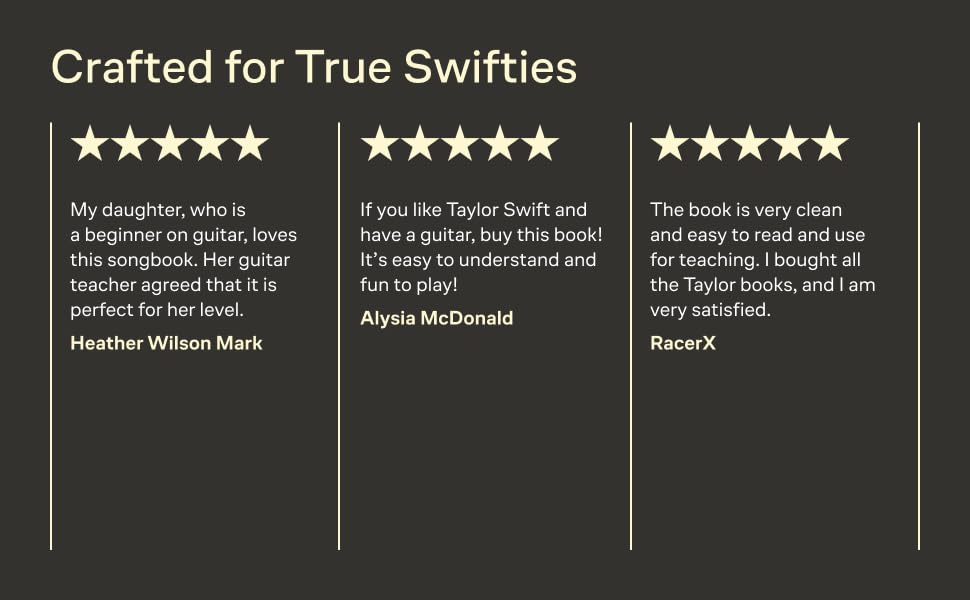Tap the third star above RacerX's review
Viewport: 970px width, 600px height.
[x=750, y=144]
